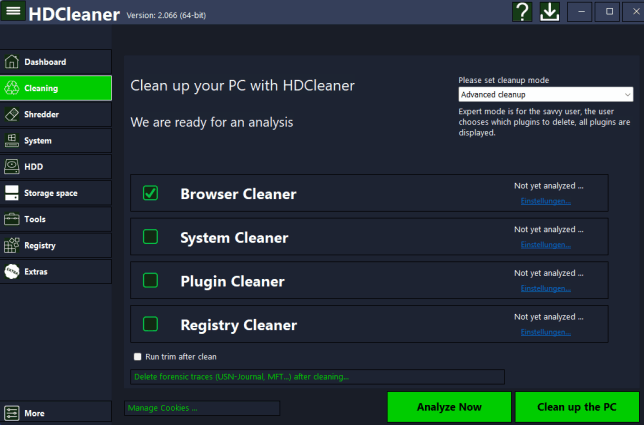644x425 pixels.
Task: Go to the Tools section
Action: point(55,219)
